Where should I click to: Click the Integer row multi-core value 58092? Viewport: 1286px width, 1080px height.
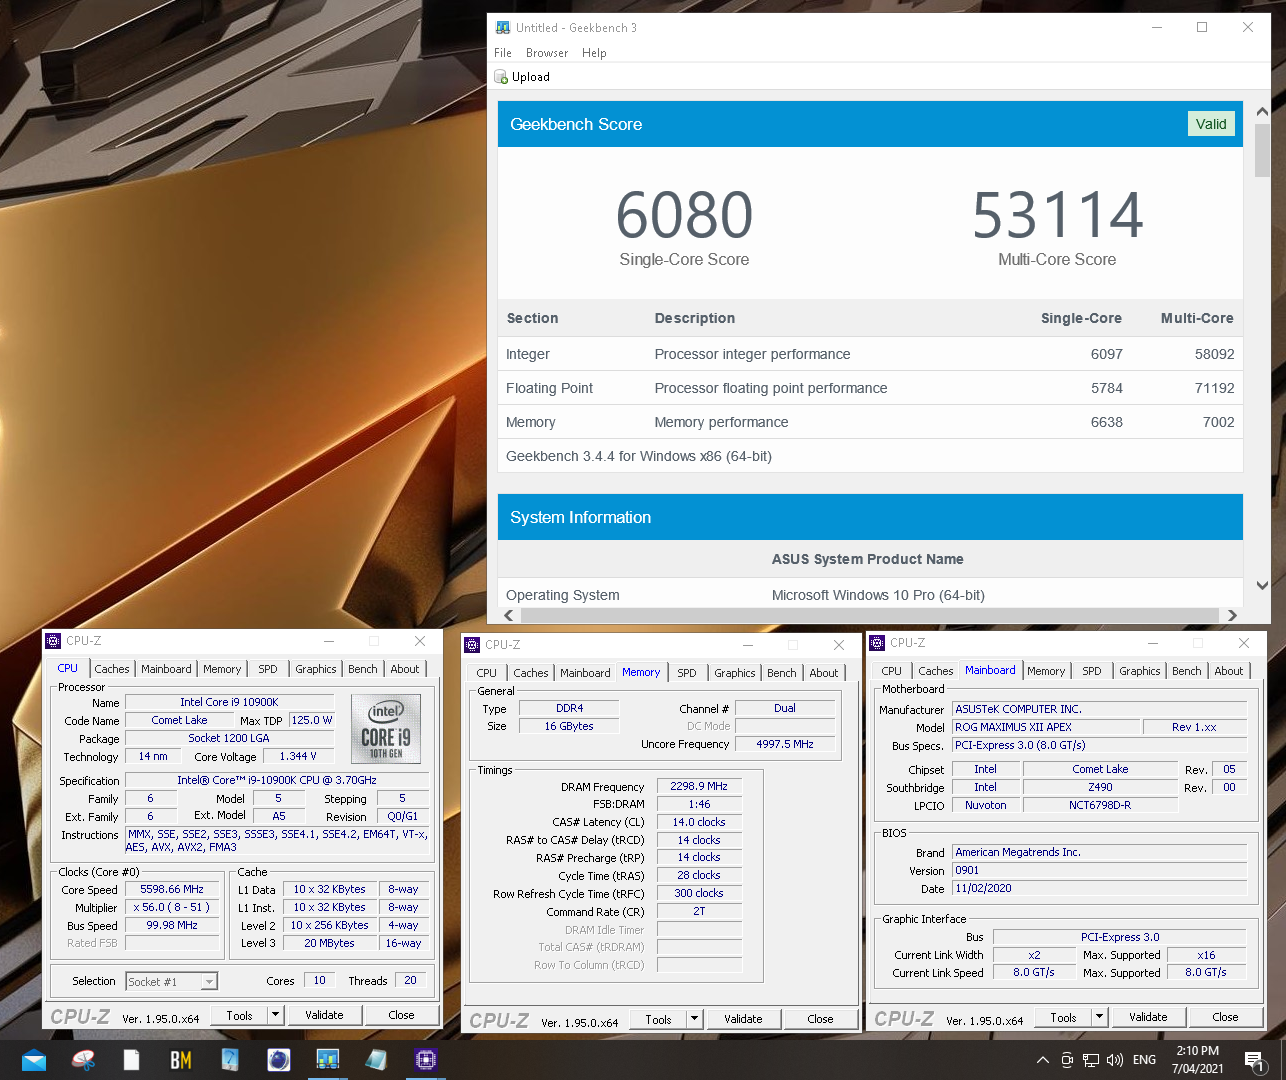coord(1214,354)
